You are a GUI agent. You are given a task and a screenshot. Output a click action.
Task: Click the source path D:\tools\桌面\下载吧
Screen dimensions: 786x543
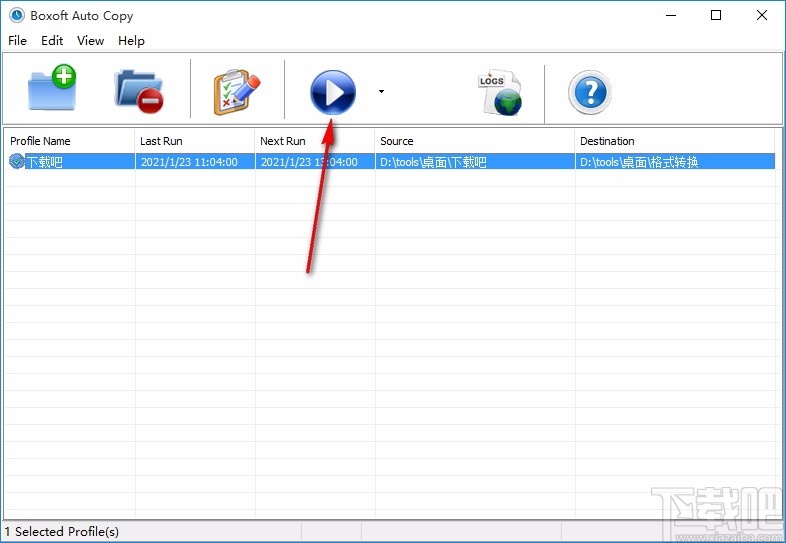(x=433, y=162)
